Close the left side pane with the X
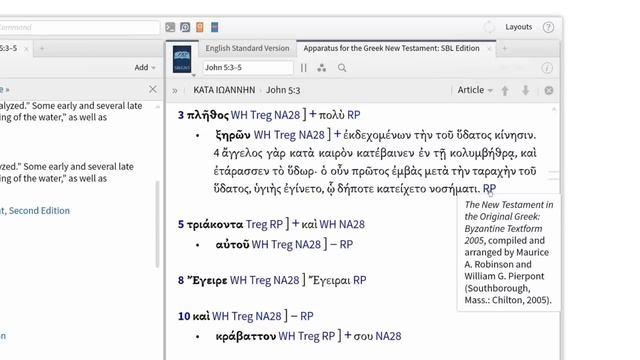Screen dimensions: 640x360 [x=153, y=89]
